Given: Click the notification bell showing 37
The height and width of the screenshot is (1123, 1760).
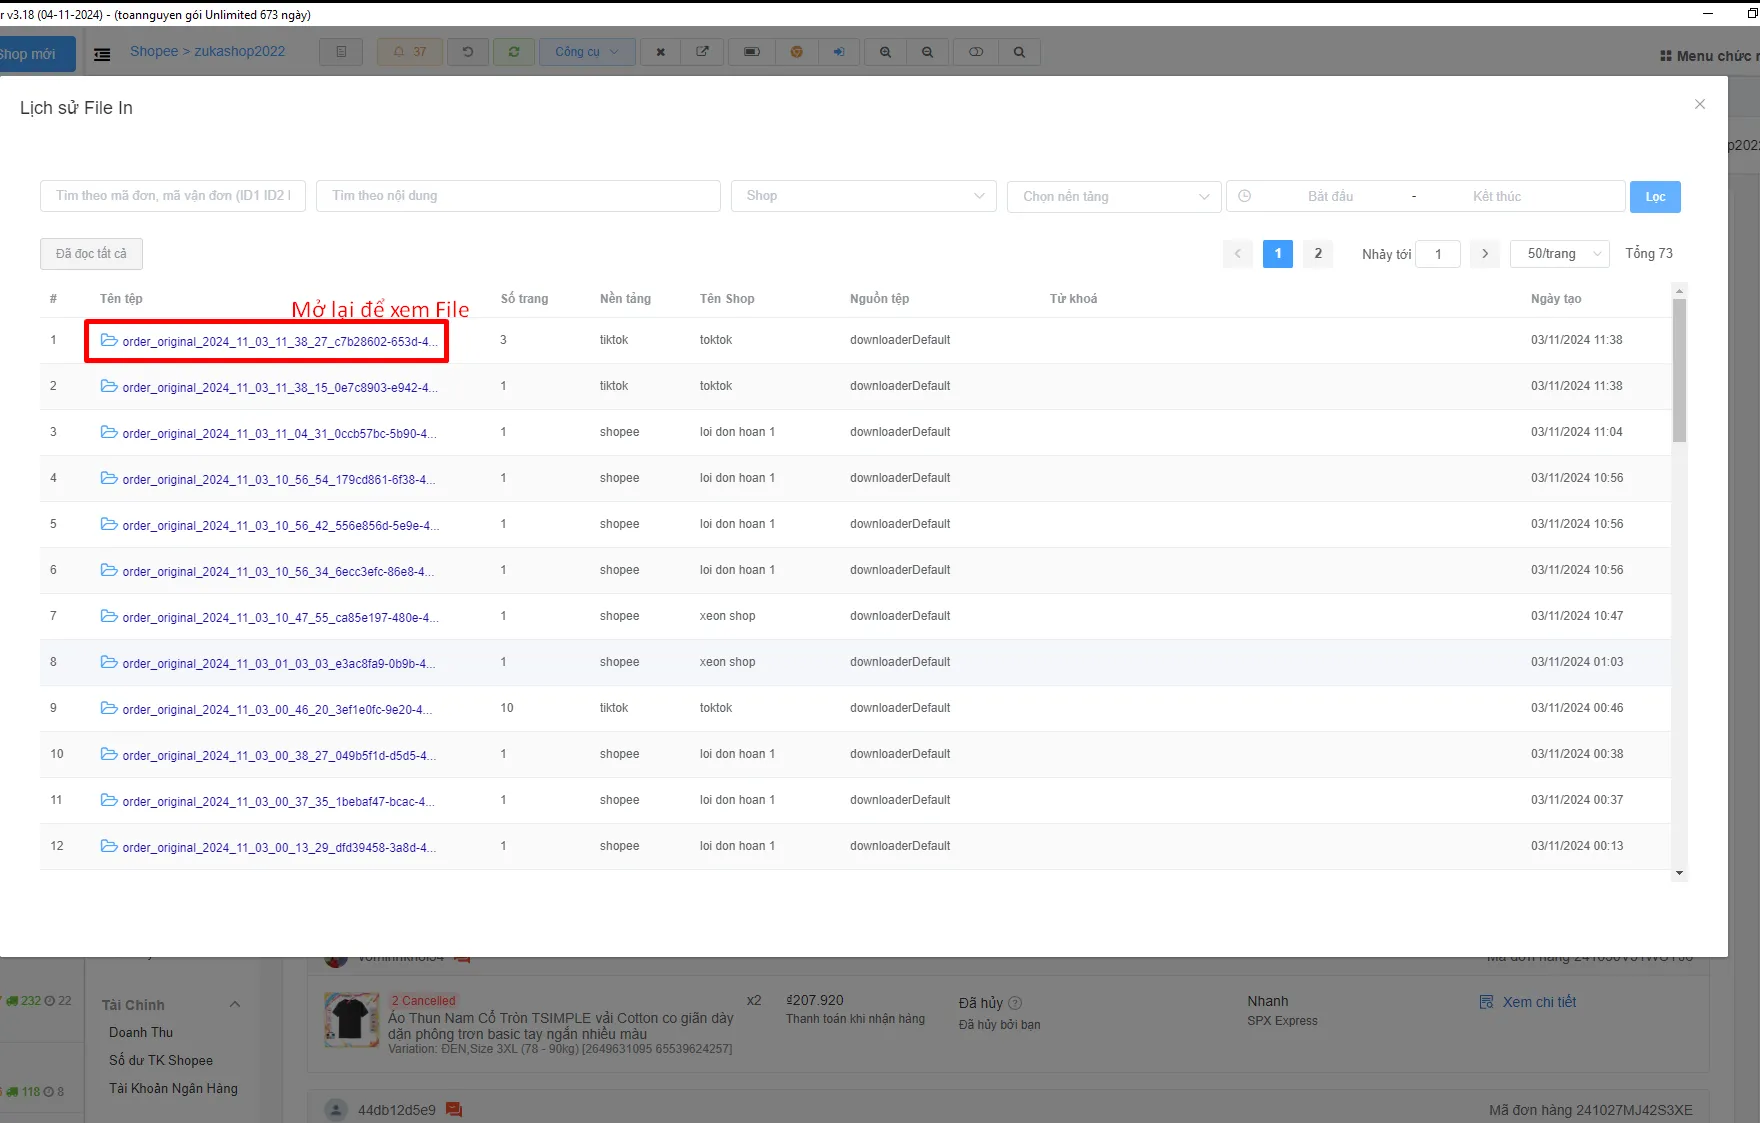Looking at the screenshot, I should (409, 52).
